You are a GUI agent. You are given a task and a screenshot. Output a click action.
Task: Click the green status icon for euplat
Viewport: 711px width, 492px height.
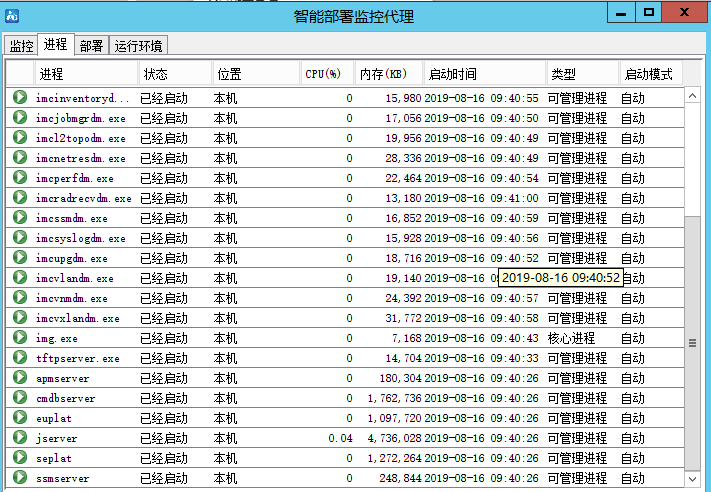coord(20,417)
